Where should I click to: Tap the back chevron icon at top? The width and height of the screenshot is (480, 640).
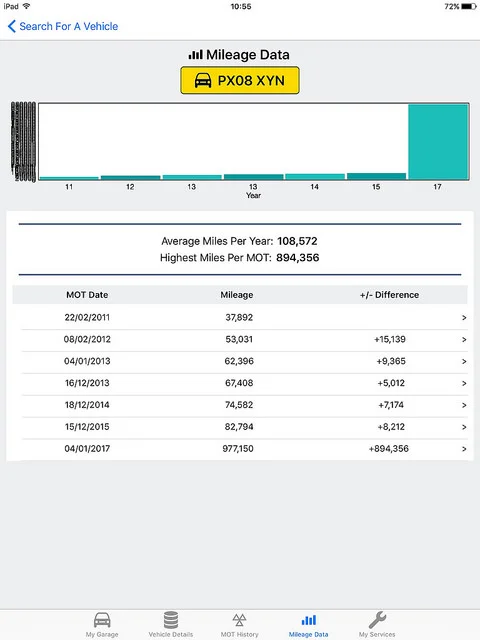(x=11, y=27)
